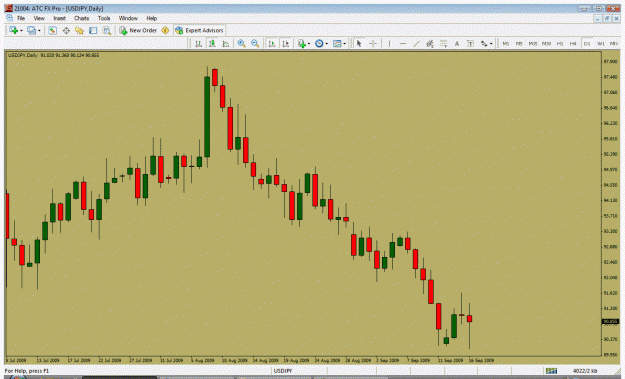Click the Arrows objects icon
Viewport: 625px width, 379px height.
484,43
